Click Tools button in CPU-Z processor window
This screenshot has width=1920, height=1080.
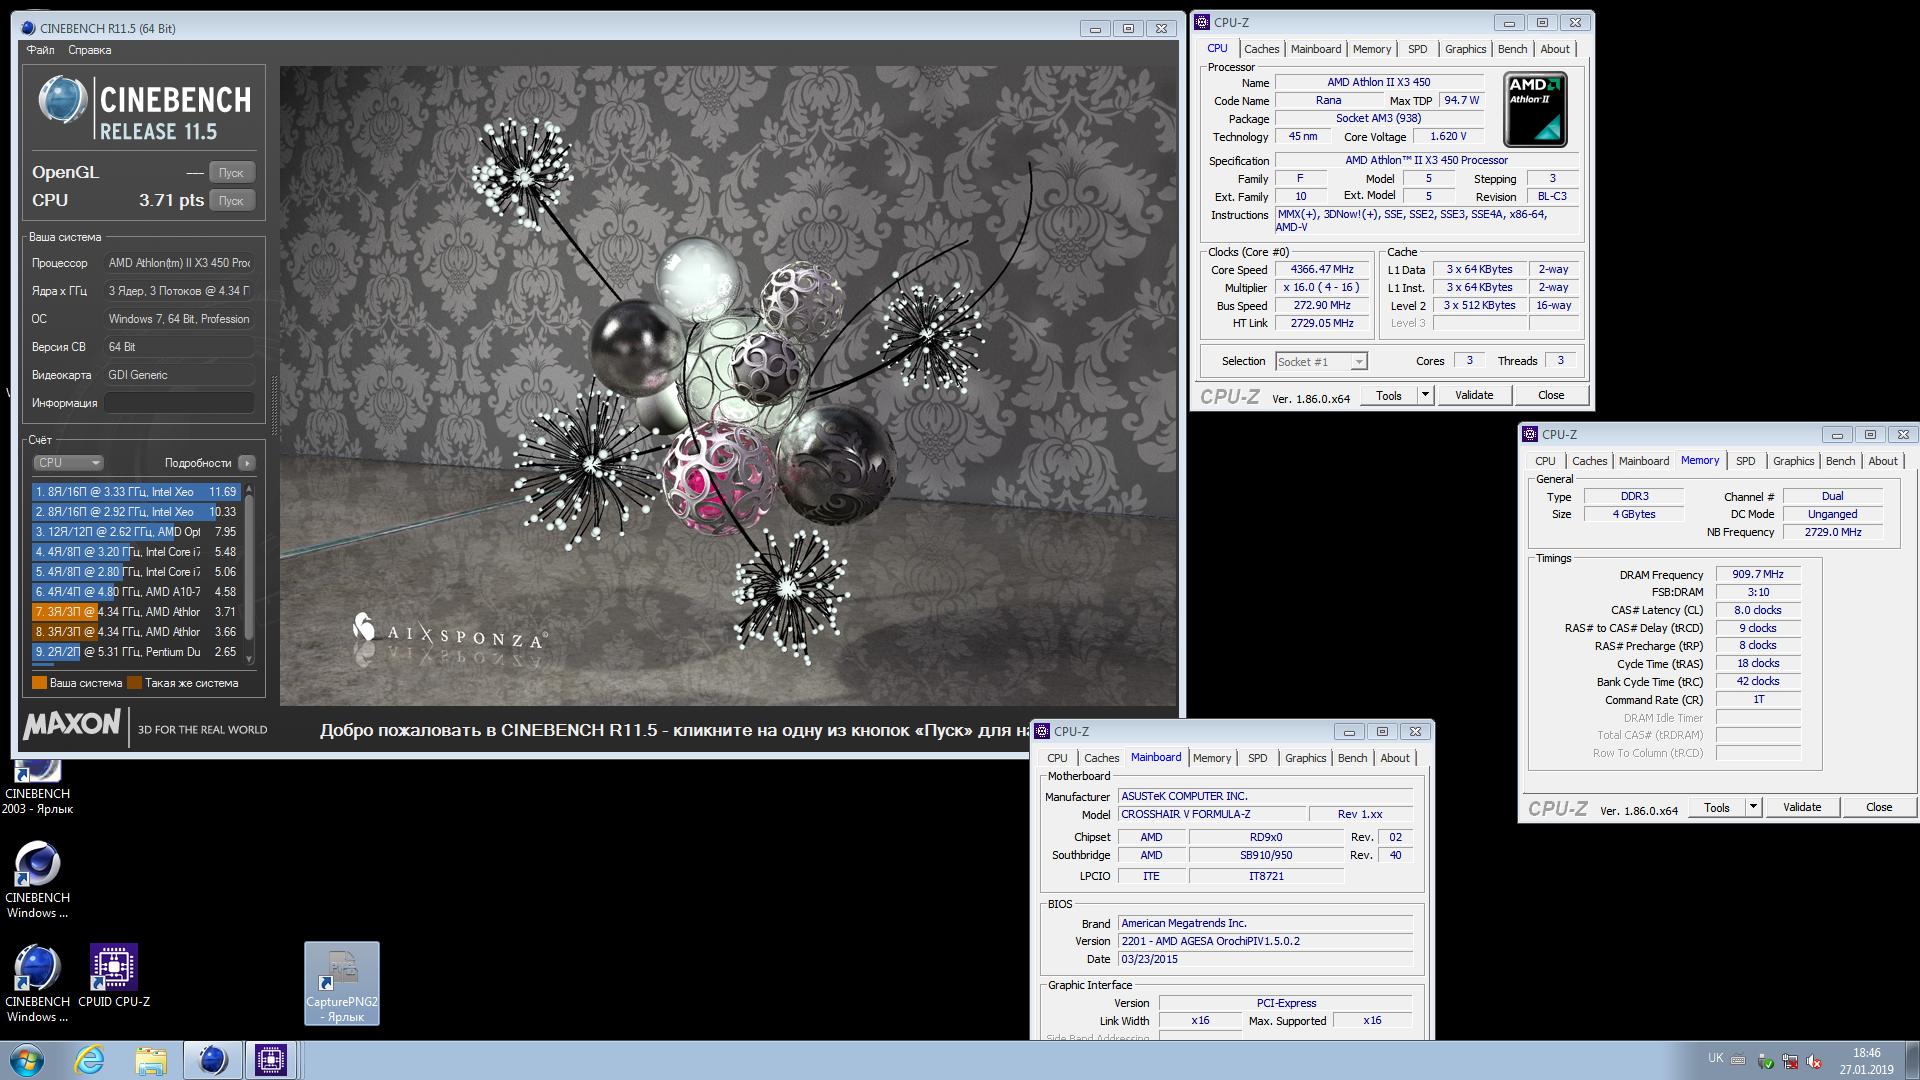coord(1389,395)
